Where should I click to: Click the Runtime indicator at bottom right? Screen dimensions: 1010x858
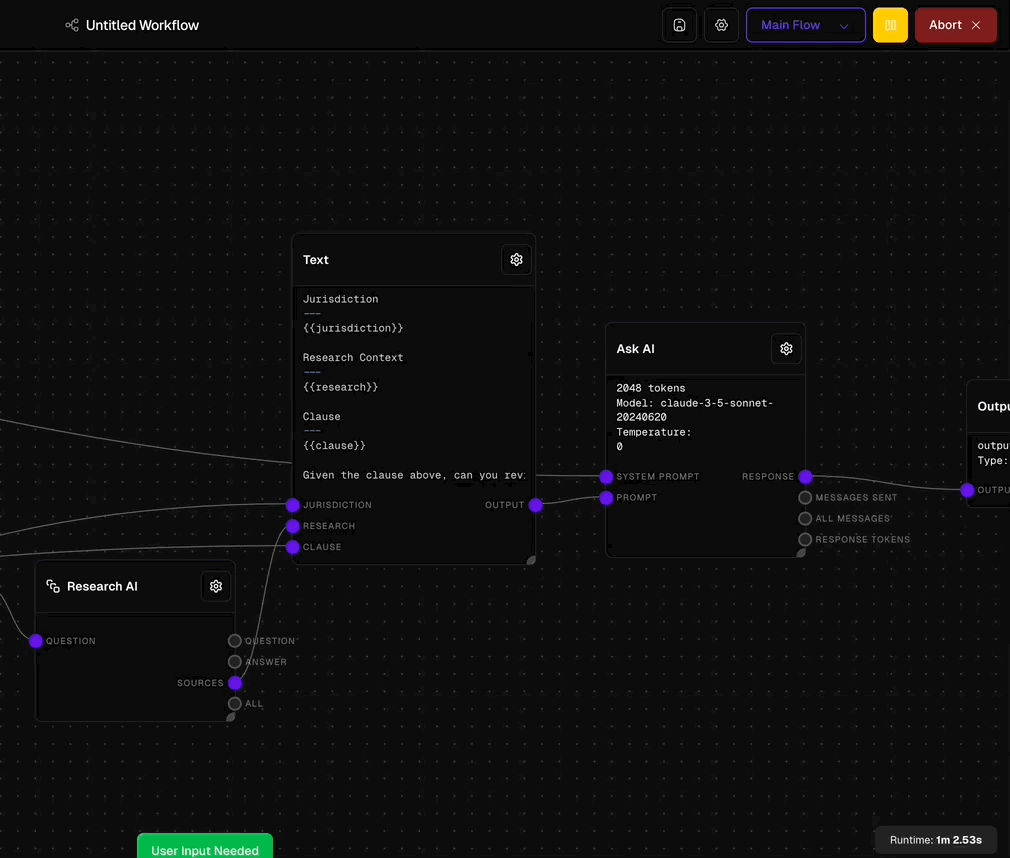tap(935, 840)
